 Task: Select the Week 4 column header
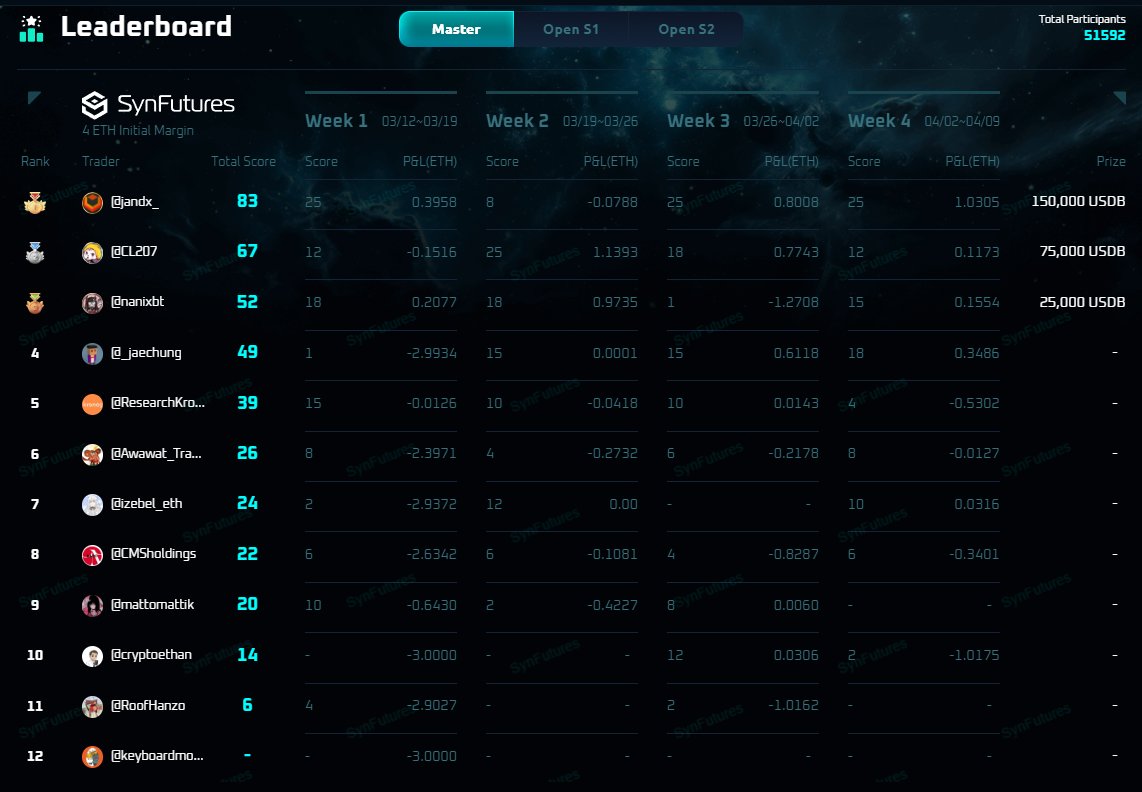[x=879, y=121]
